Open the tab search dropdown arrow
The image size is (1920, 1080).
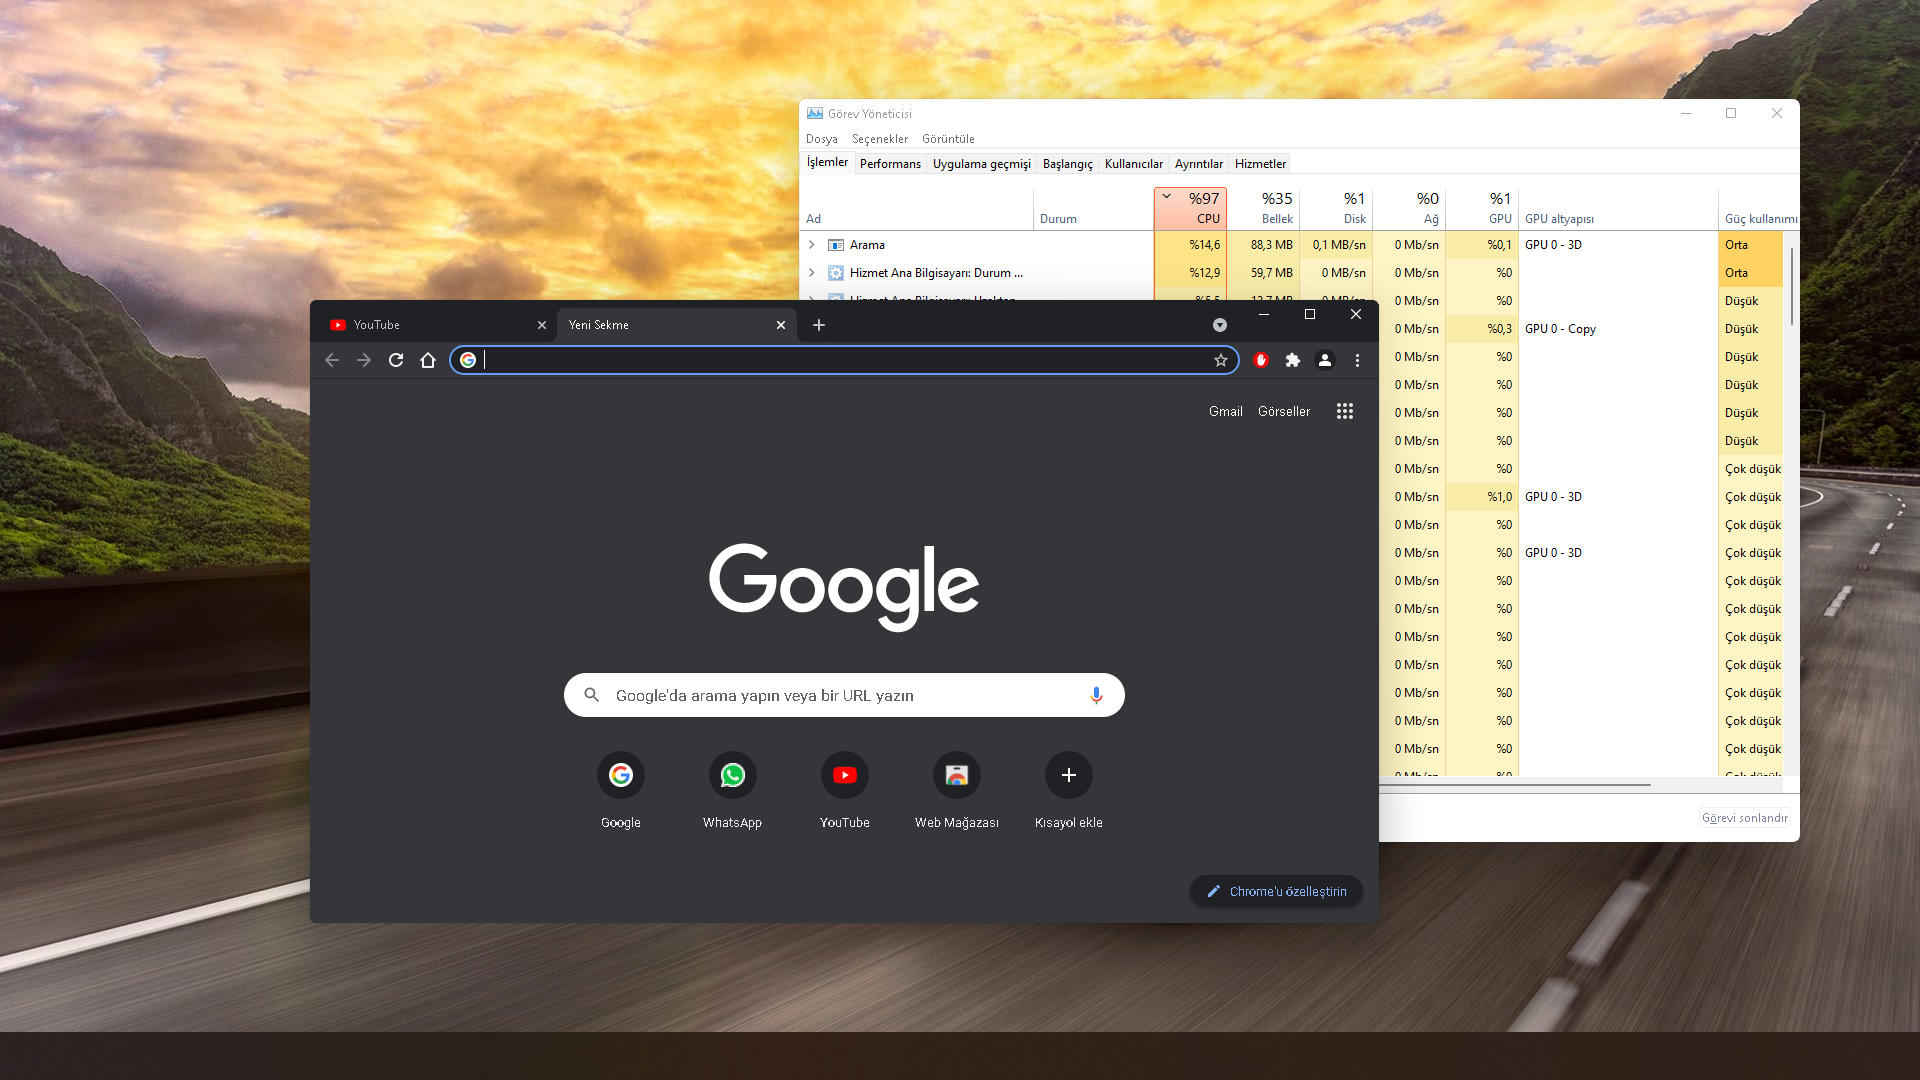point(1220,325)
